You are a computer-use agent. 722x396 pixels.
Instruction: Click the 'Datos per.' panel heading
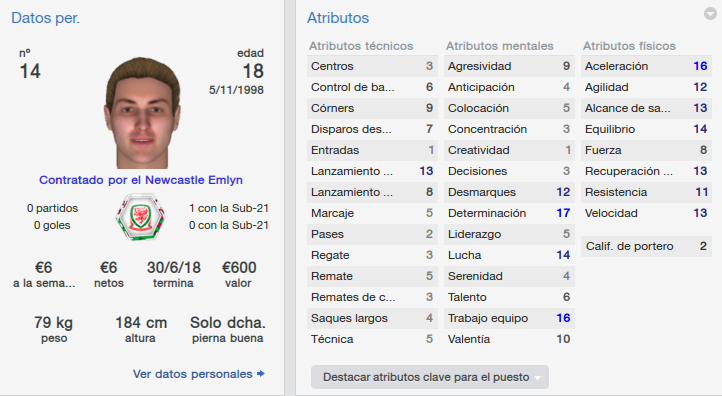tap(45, 18)
